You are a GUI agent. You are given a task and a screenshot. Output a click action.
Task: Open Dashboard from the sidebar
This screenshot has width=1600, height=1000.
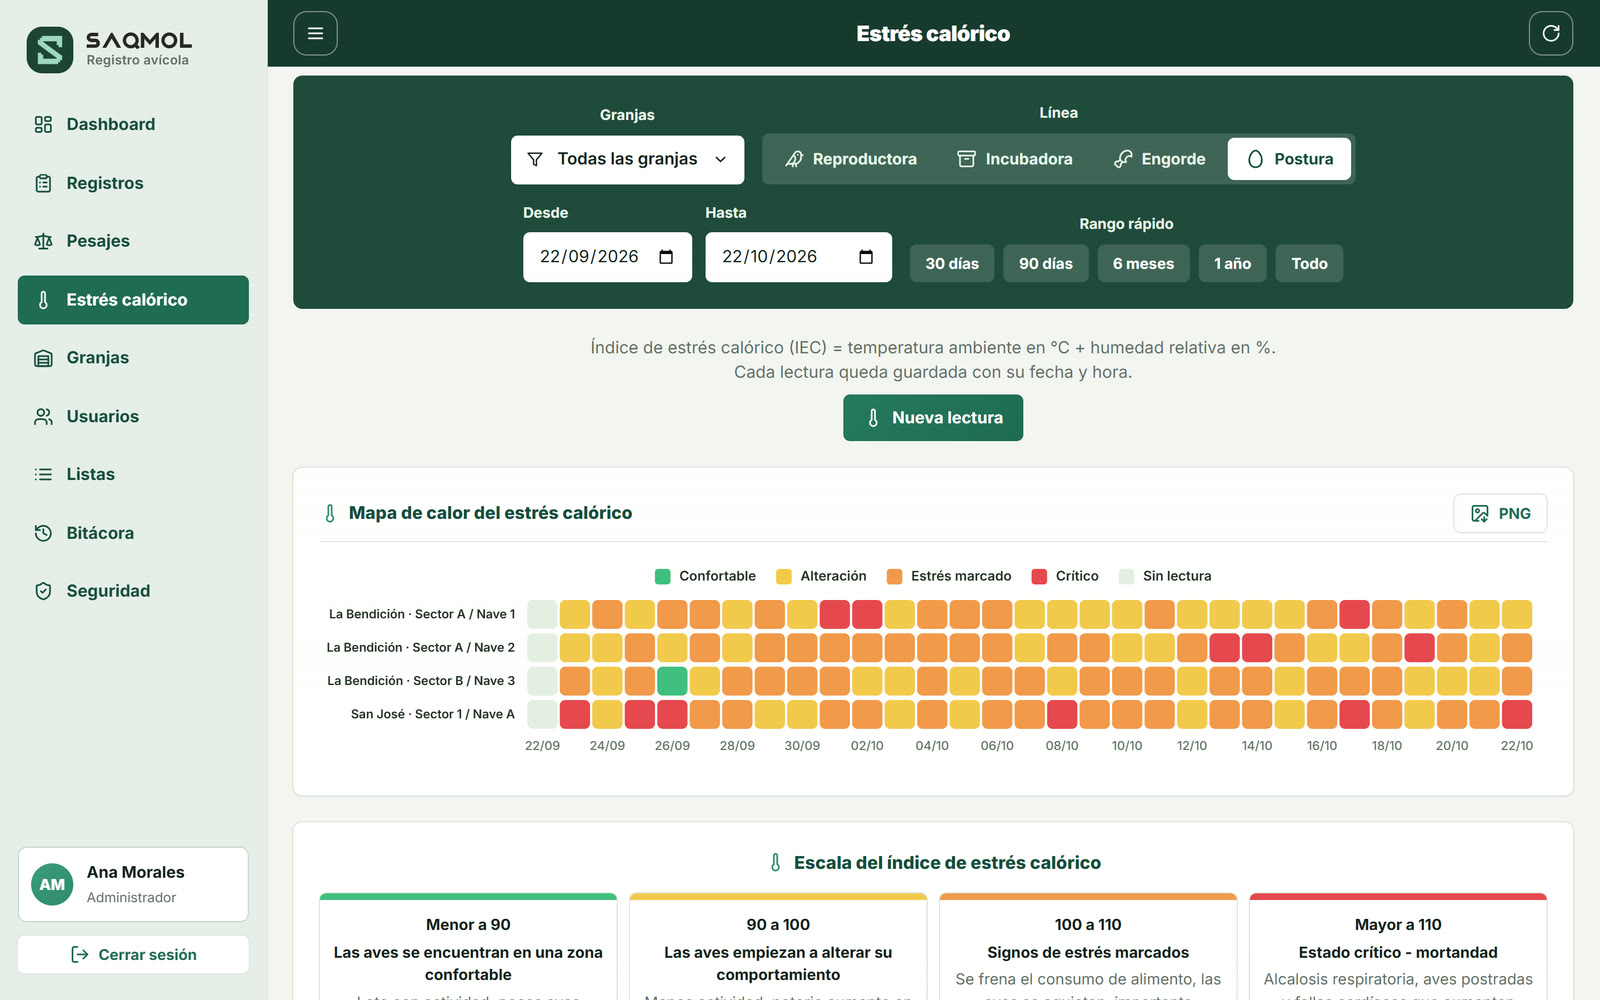[133, 124]
